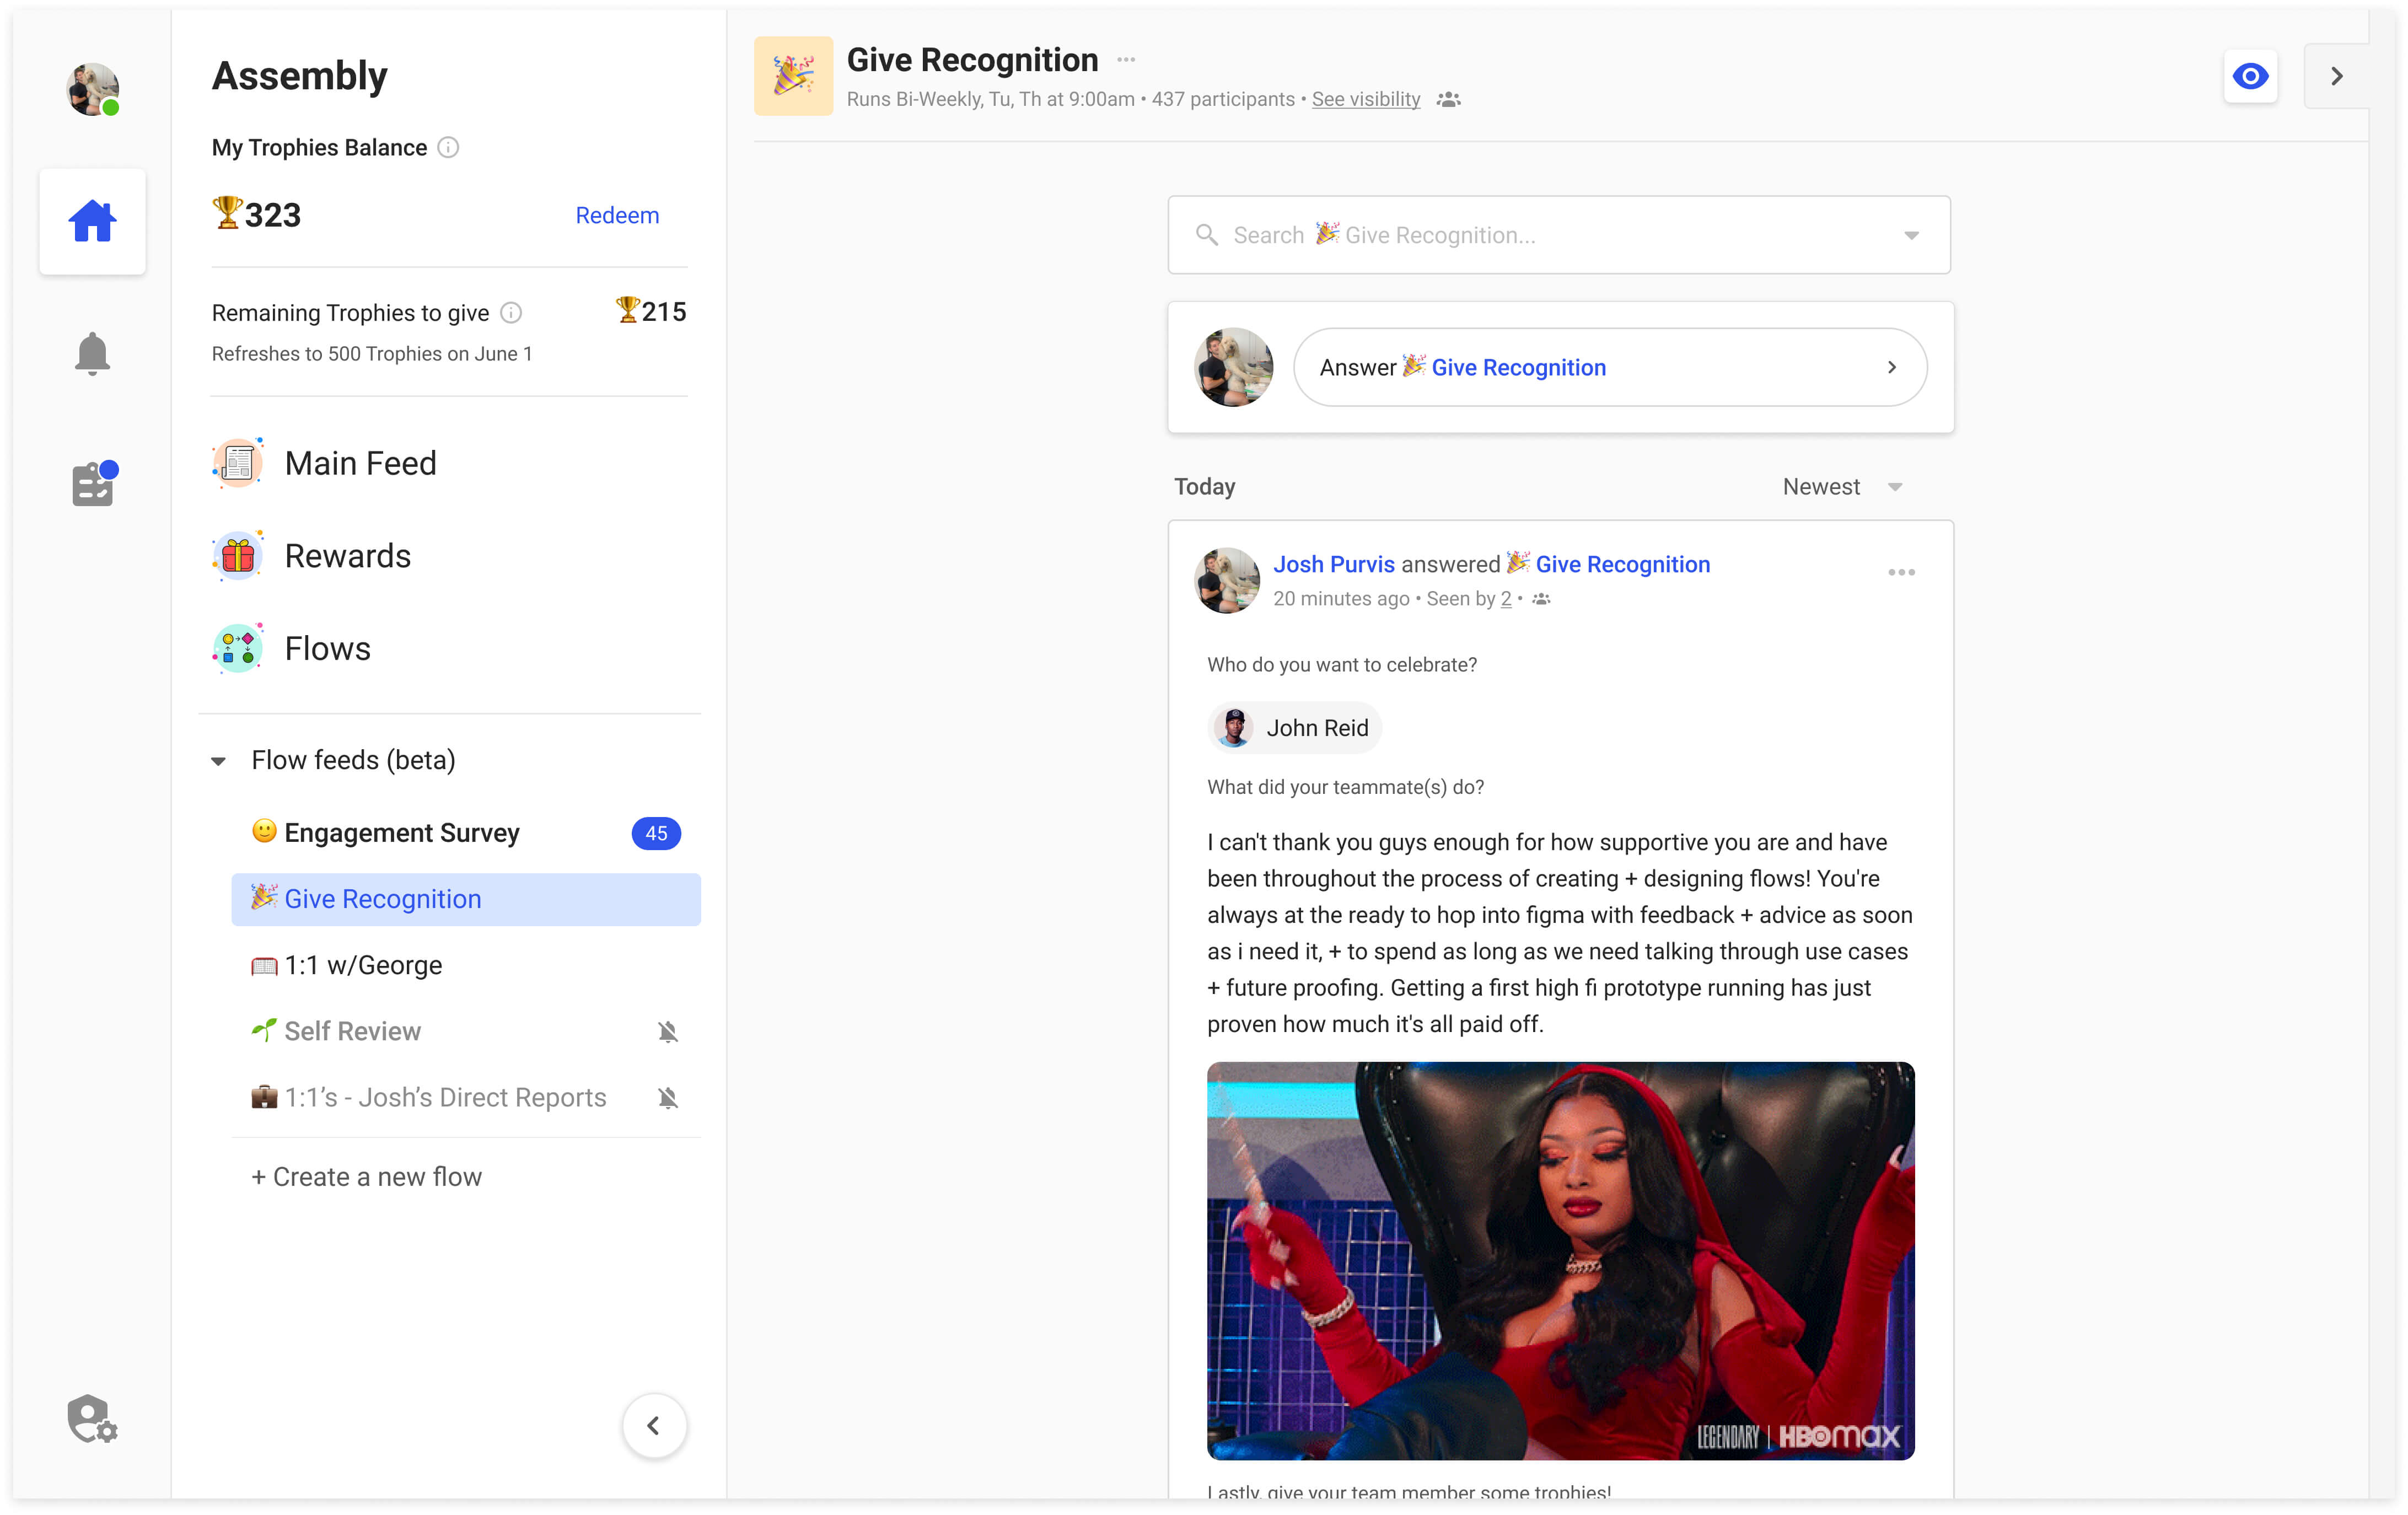Open the tasks icon with blue dot

[93, 484]
